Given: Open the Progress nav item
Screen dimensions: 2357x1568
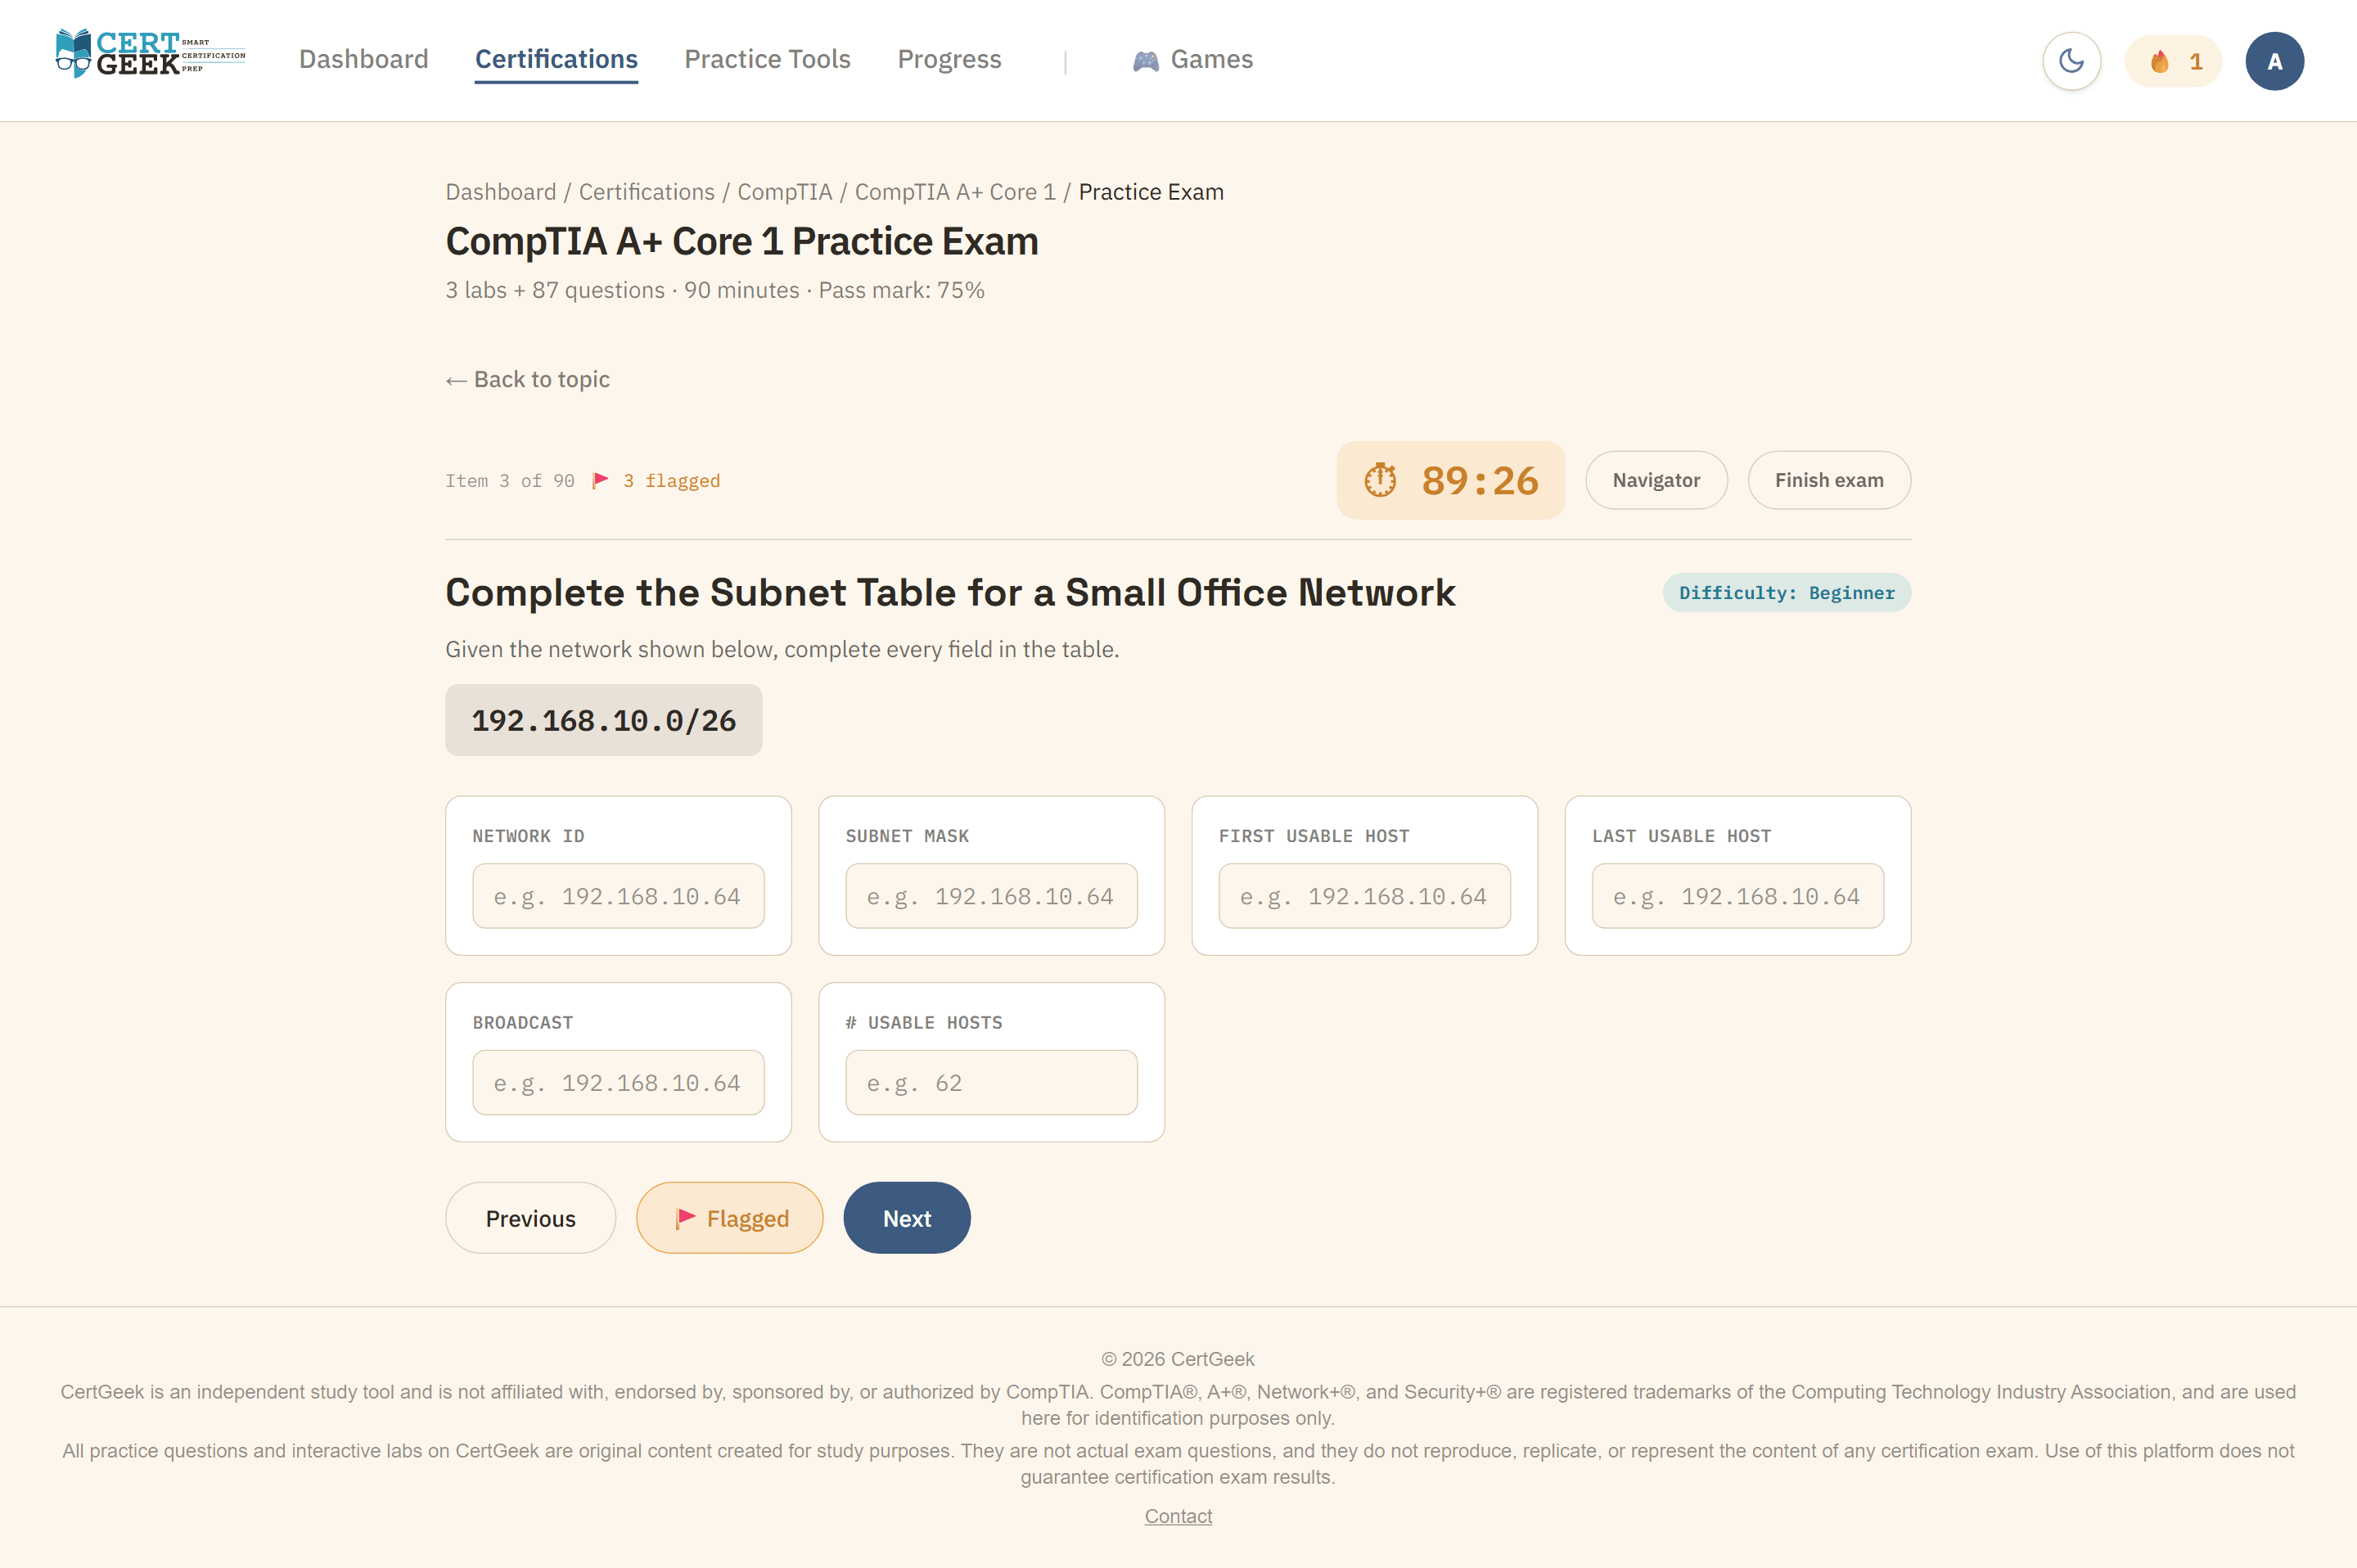Looking at the screenshot, I should pos(949,59).
